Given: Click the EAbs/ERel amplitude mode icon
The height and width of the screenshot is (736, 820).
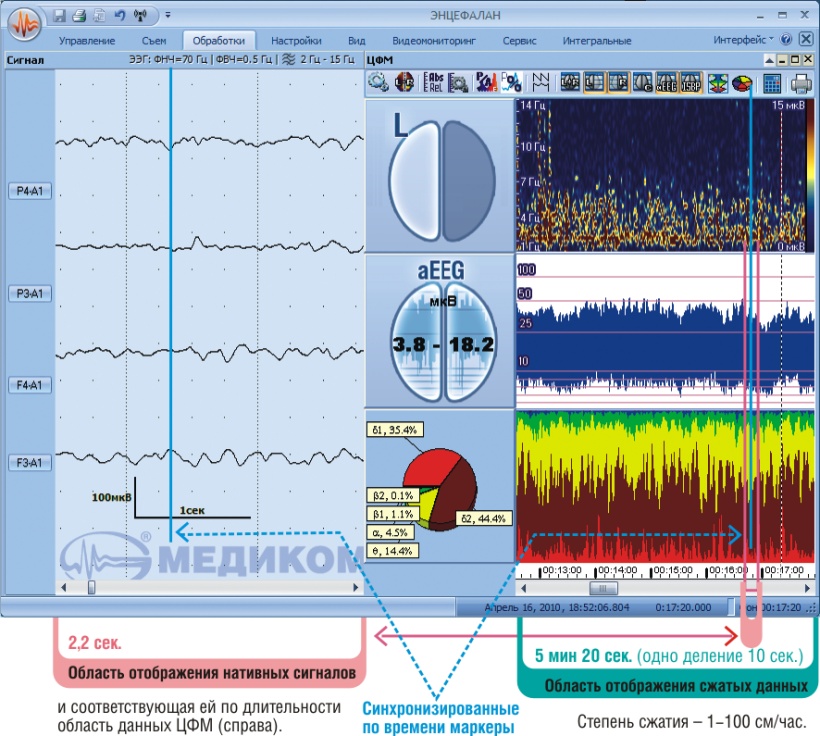Looking at the screenshot, I should point(432,82).
